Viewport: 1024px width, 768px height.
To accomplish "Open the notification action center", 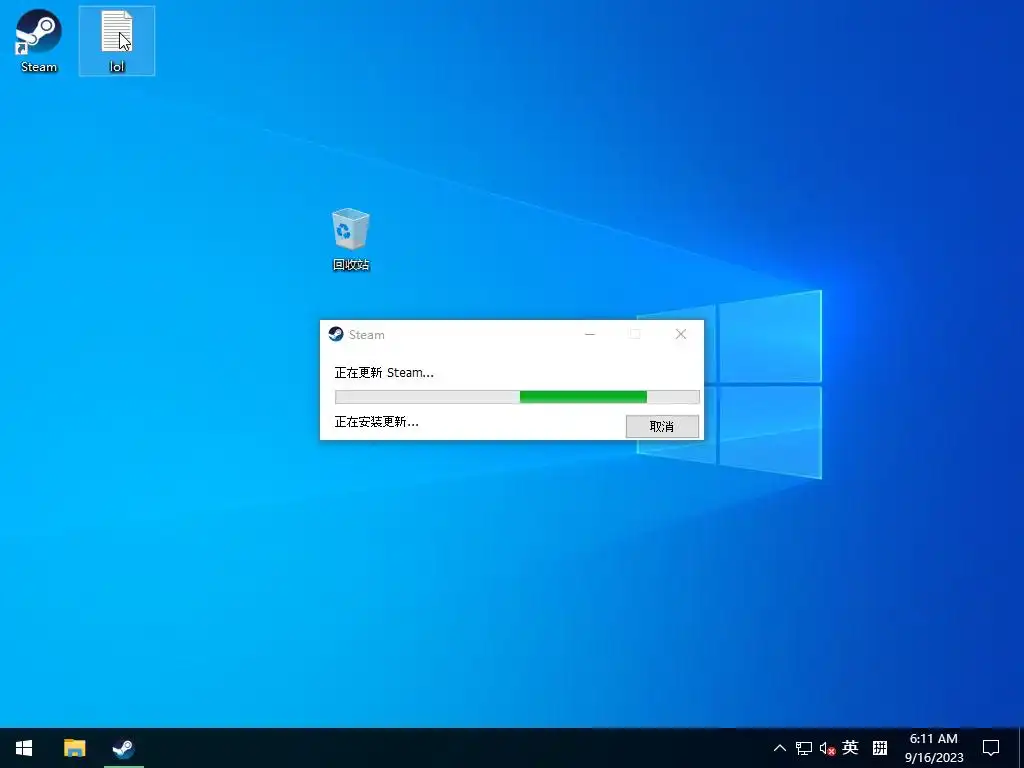I will pyautogui.click(x=991, y=748).
